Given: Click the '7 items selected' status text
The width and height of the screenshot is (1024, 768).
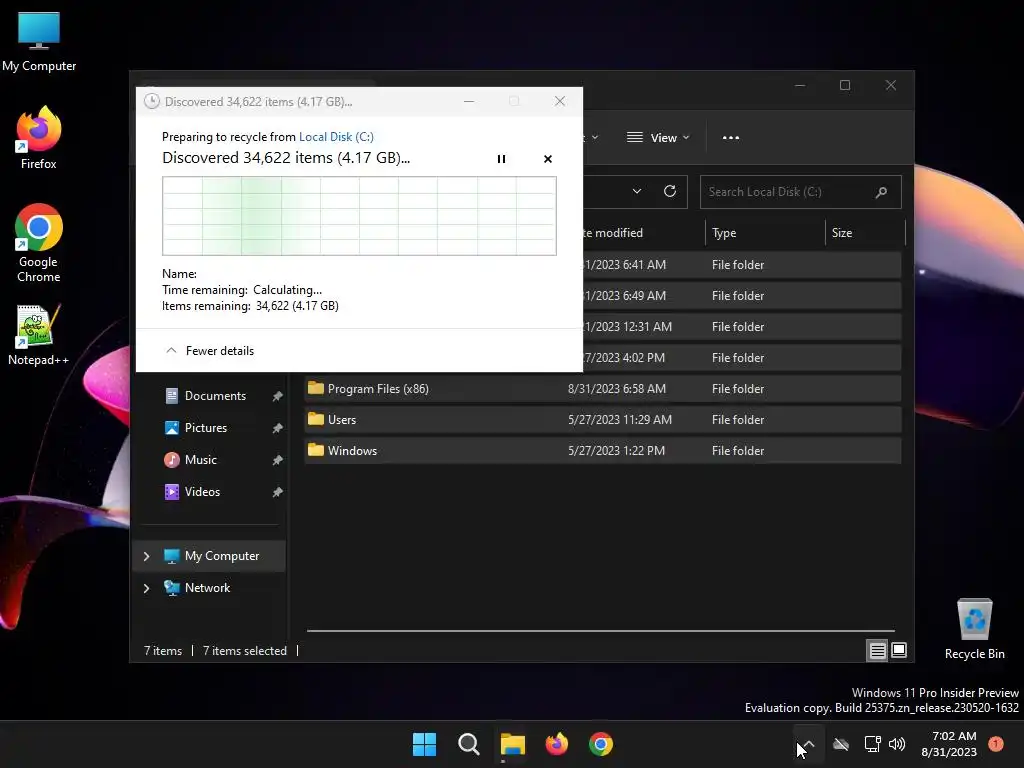Looking at the screenshot, I should click(245, 650).
